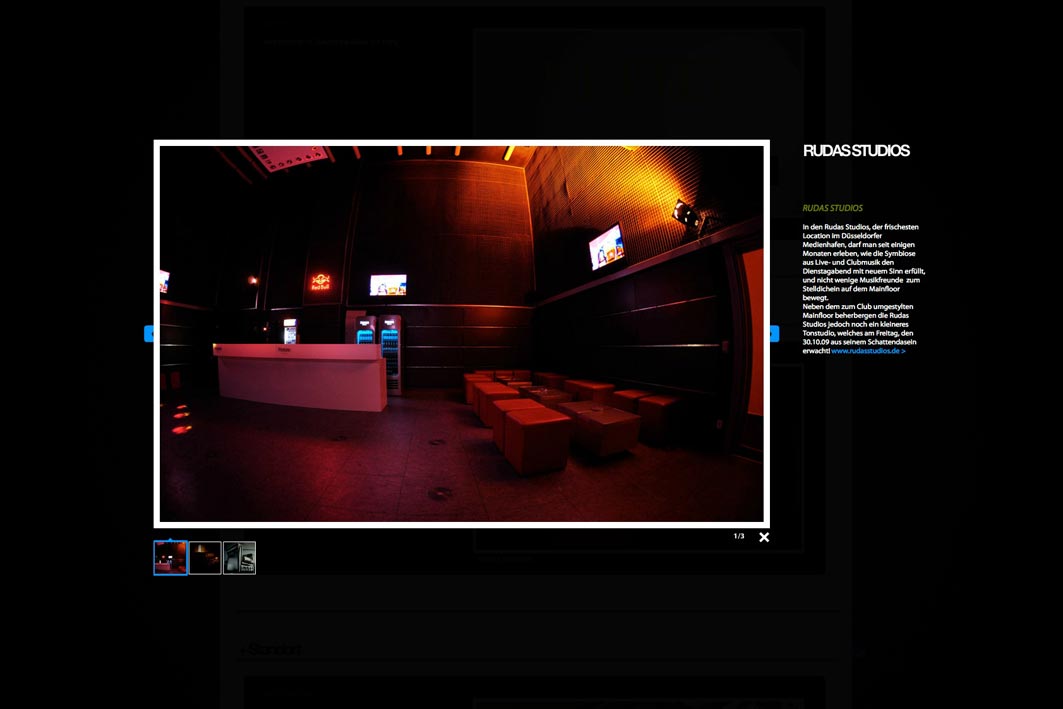Follow the www.rudasstudios.de link
Image resolution: width=1063 pixels, height=709 pixels.
click(x=864, y=352)
